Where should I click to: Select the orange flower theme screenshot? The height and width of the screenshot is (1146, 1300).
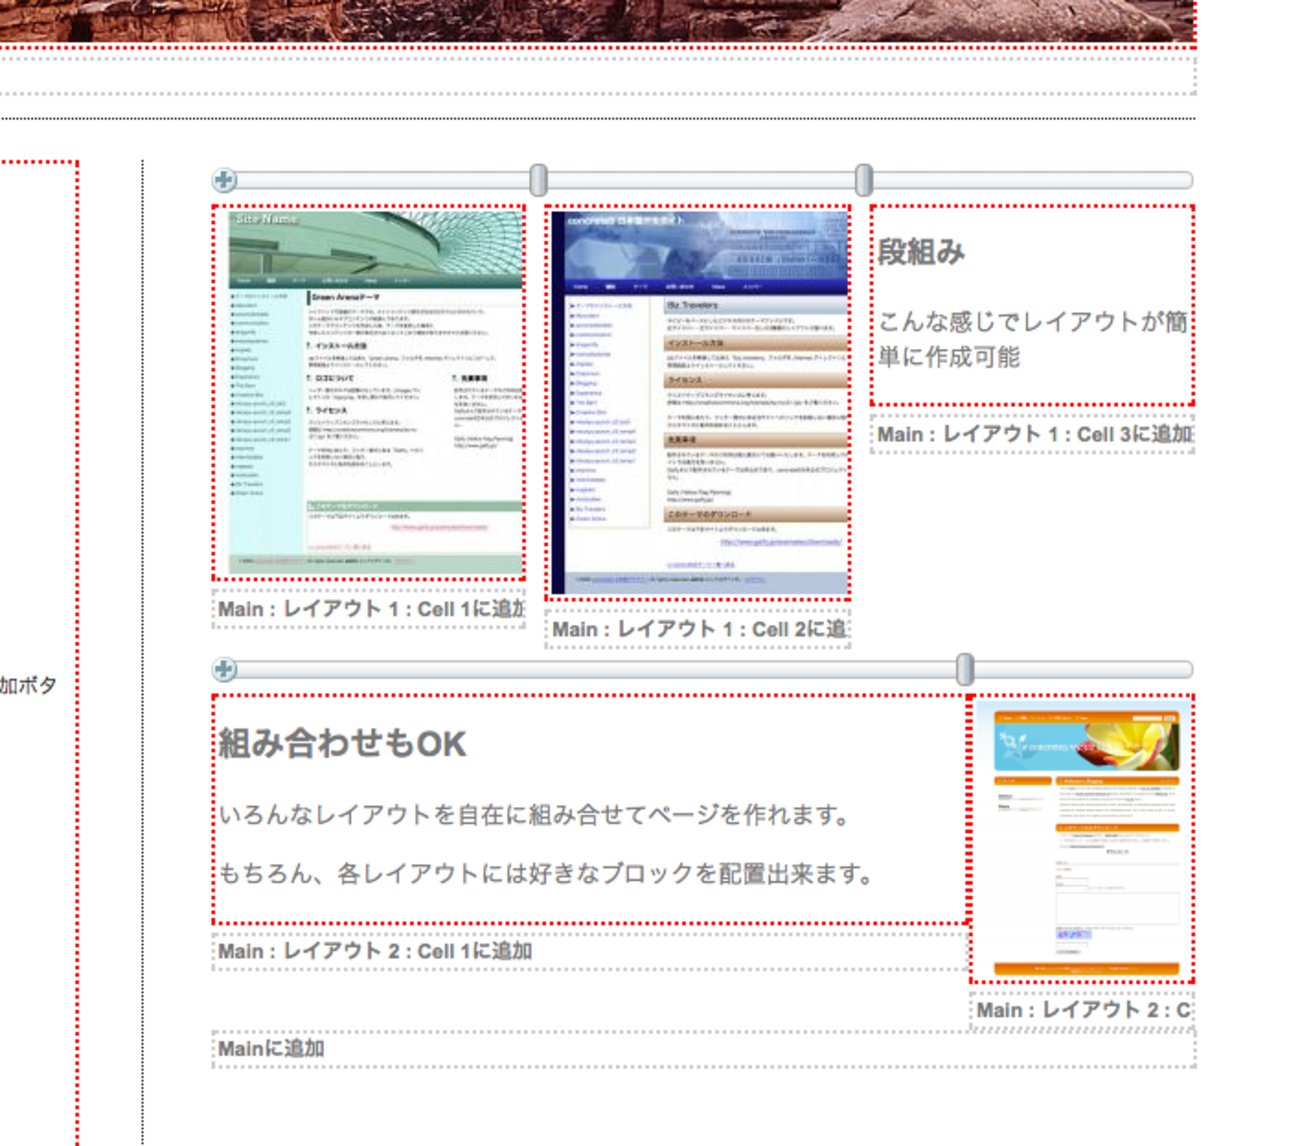tap(1086, 838)
